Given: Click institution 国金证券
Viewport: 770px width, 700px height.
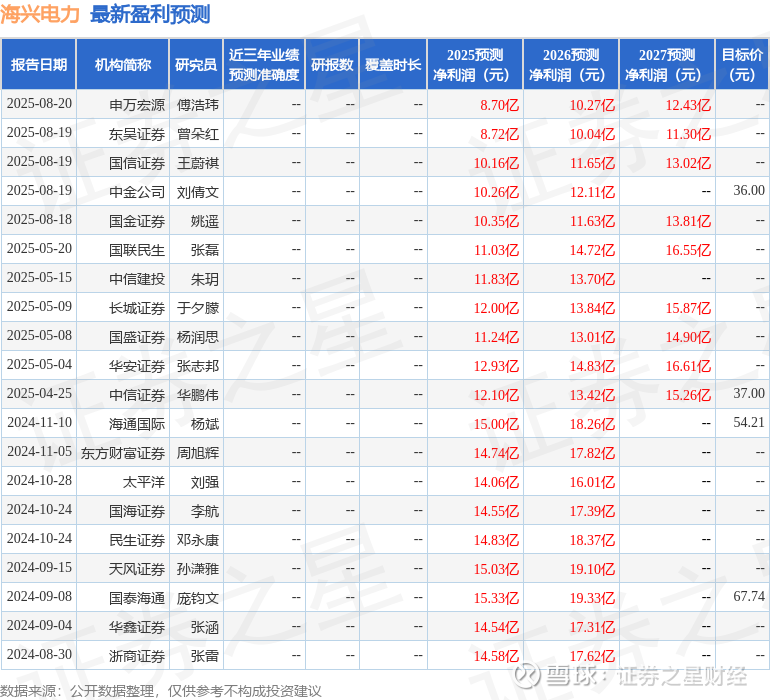Looking at the screenshot, I should coord(137,221).
